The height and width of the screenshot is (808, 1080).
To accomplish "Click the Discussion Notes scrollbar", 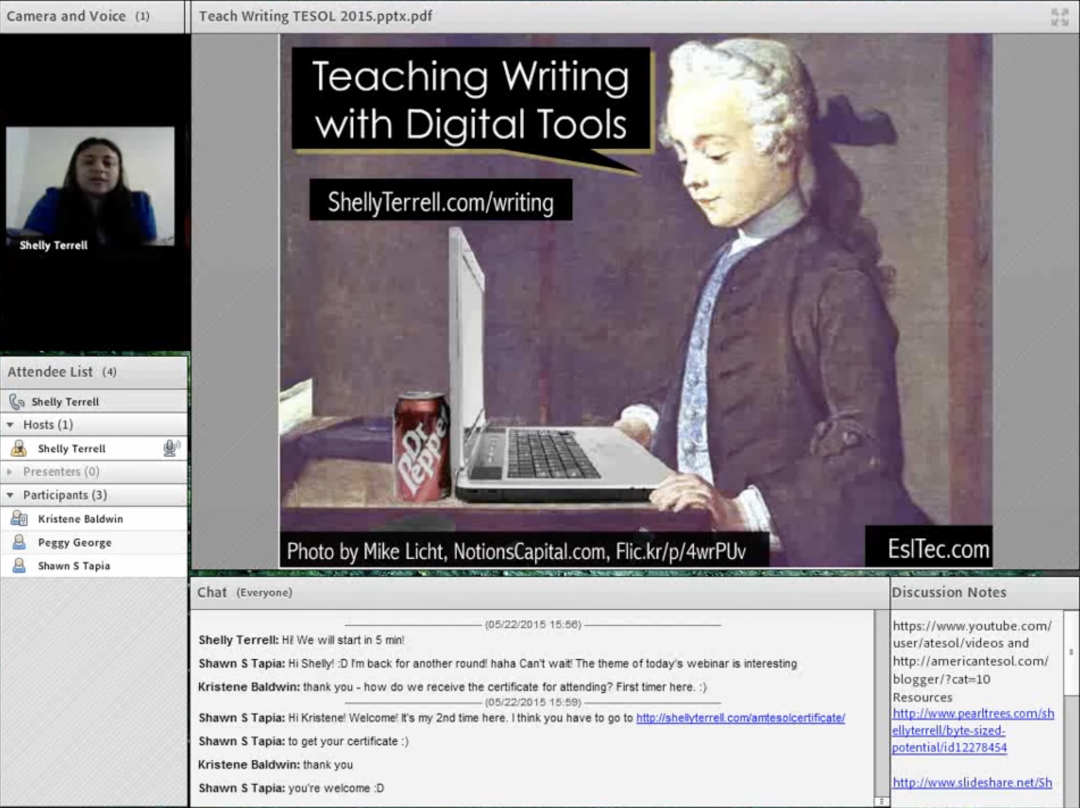I will click(x=1071, y=709).
